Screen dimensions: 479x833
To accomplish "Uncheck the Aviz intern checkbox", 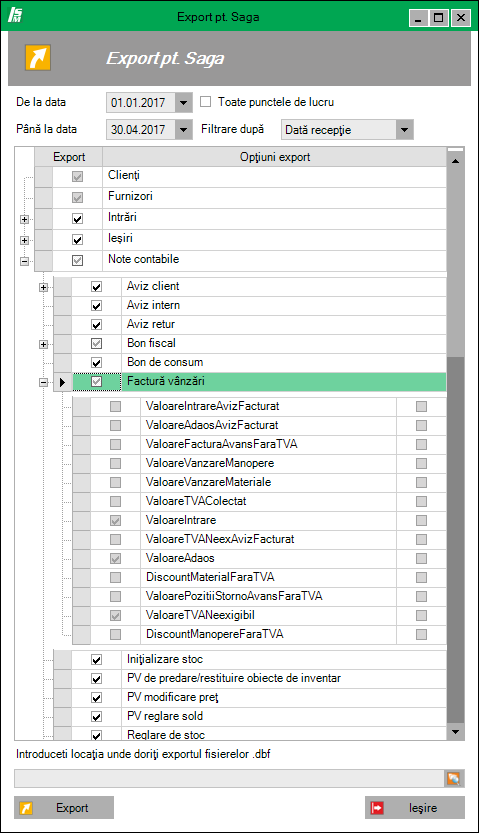I will coord(96,306).
